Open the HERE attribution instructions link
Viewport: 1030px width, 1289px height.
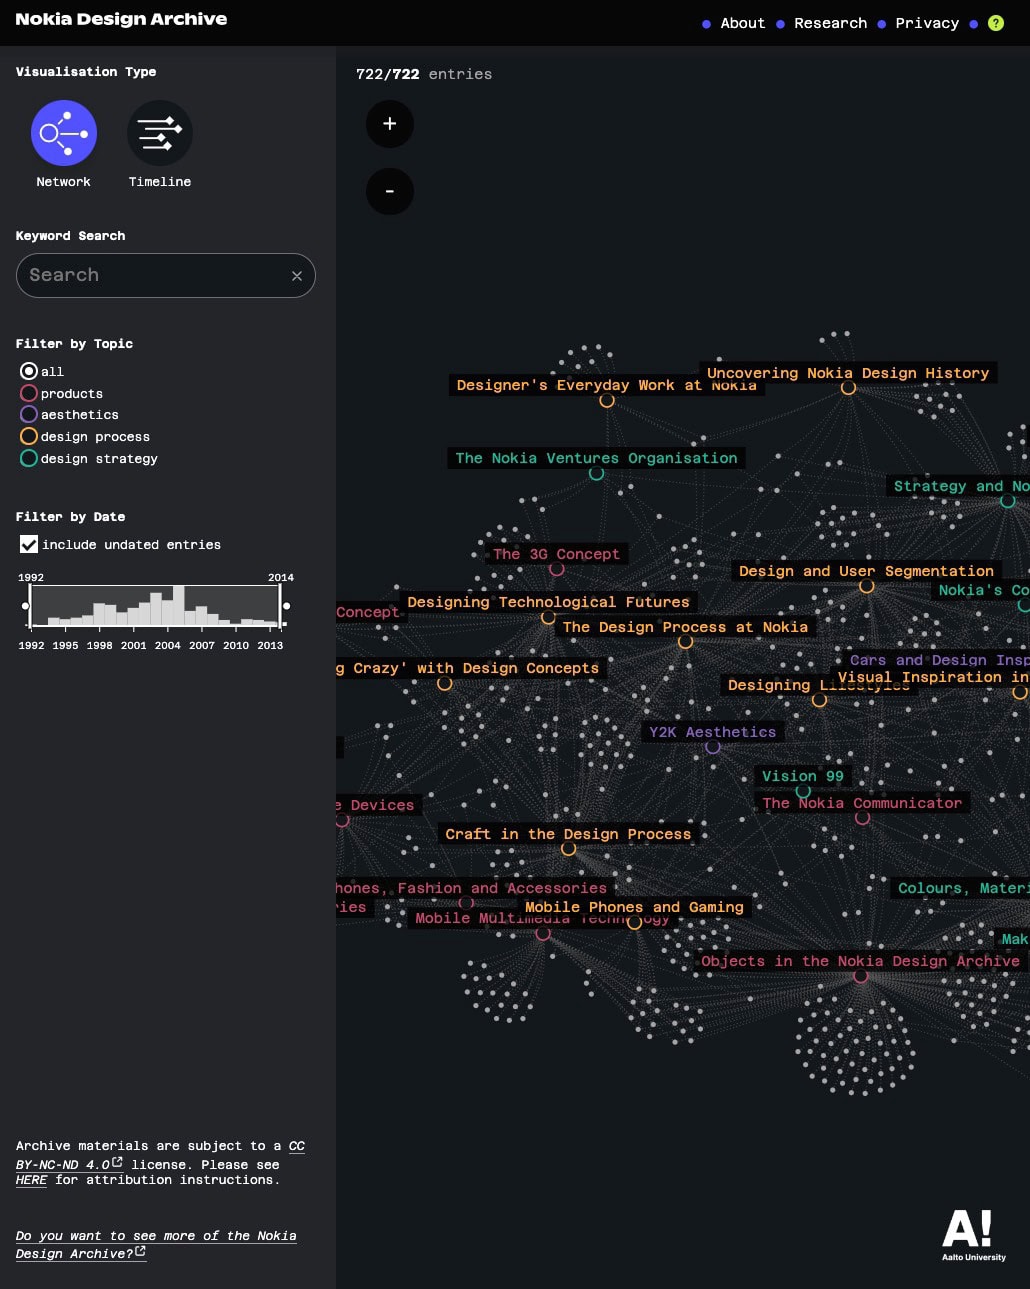tap(31, 1180)
